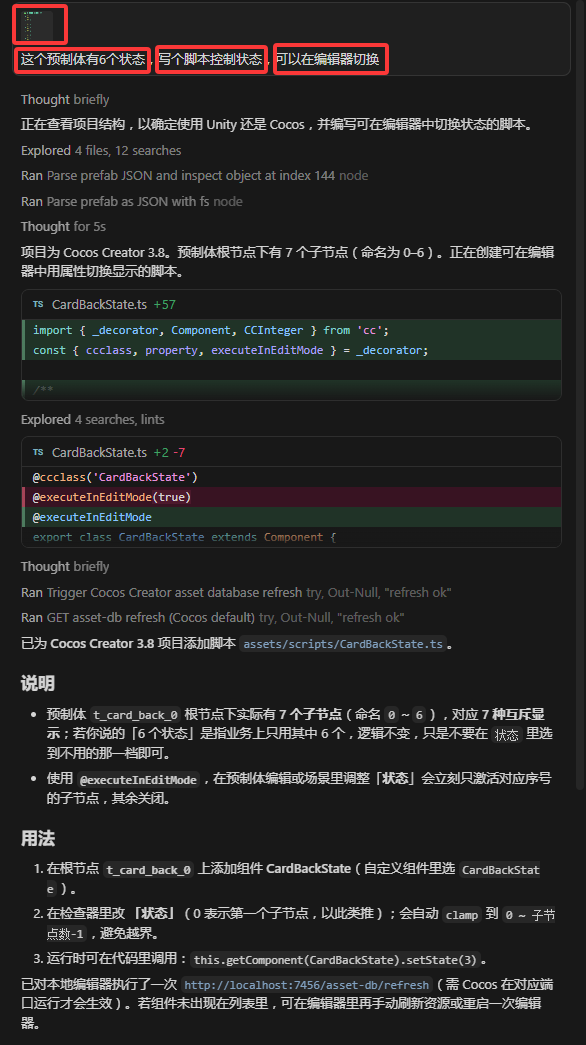Click the '说明' heading

(x=37, y=684)
